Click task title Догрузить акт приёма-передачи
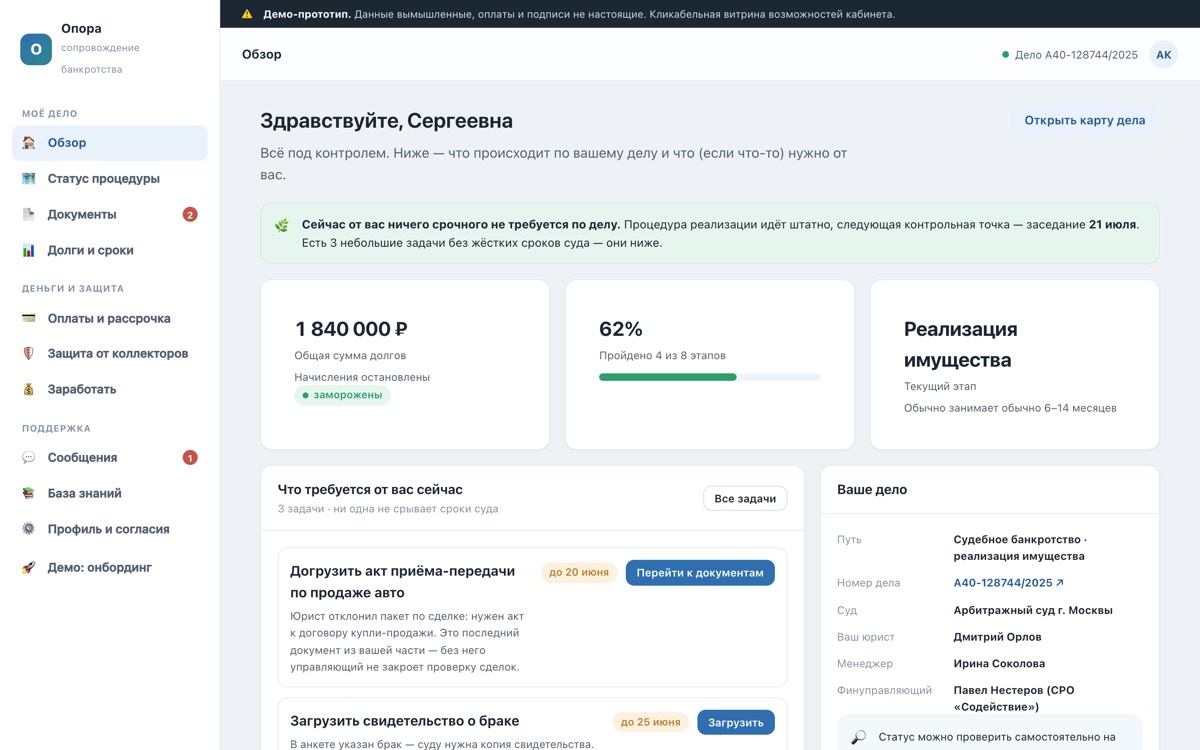This screenshot has height=750, width=1200. [x=402, y=582]
